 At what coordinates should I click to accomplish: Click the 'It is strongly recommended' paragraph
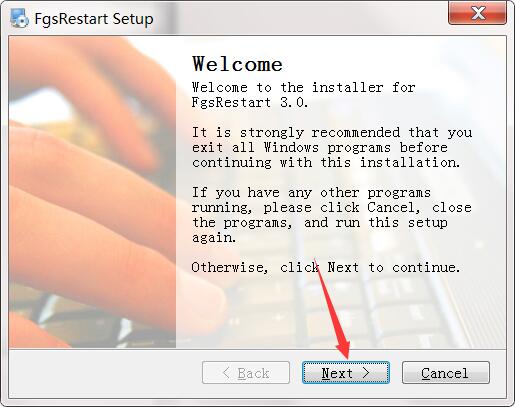click(332, 147)
